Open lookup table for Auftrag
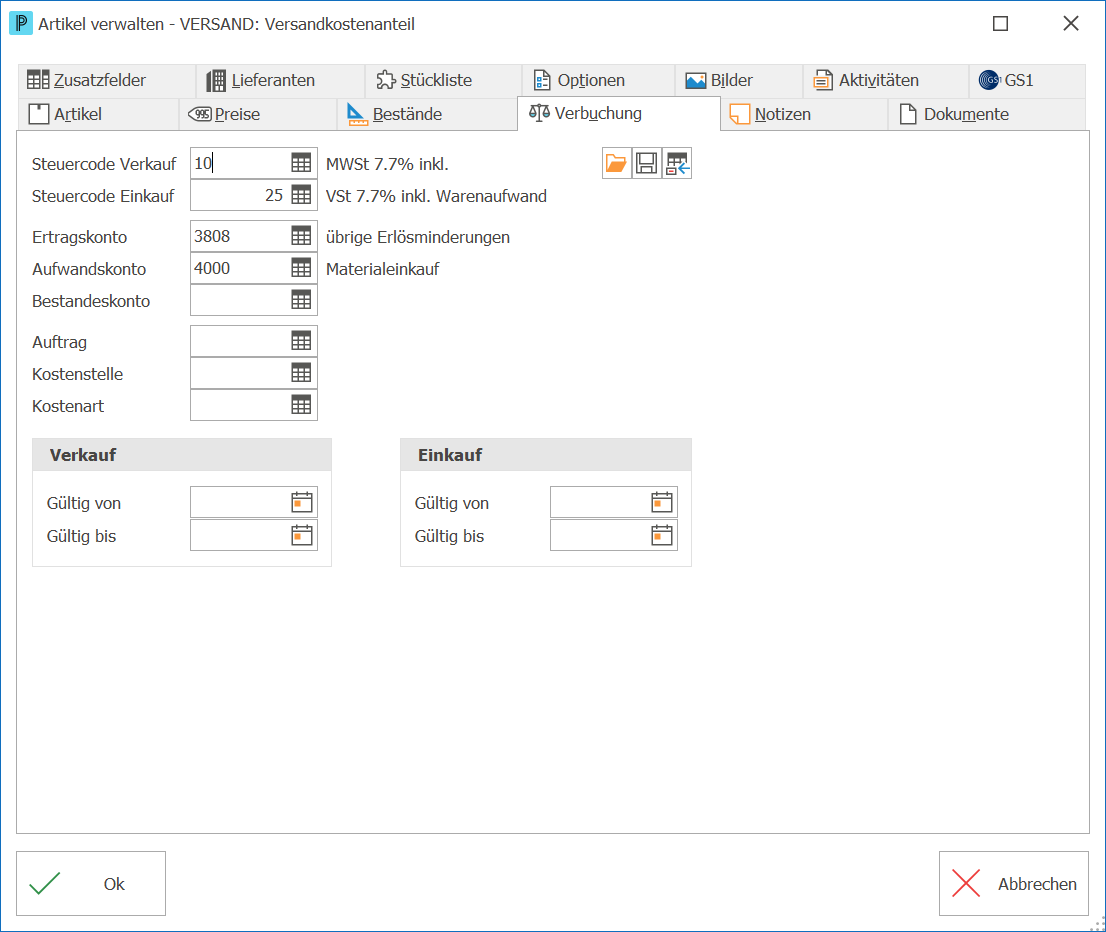Viewport: 1106px width, 932px height. click(x=301, y=341)
